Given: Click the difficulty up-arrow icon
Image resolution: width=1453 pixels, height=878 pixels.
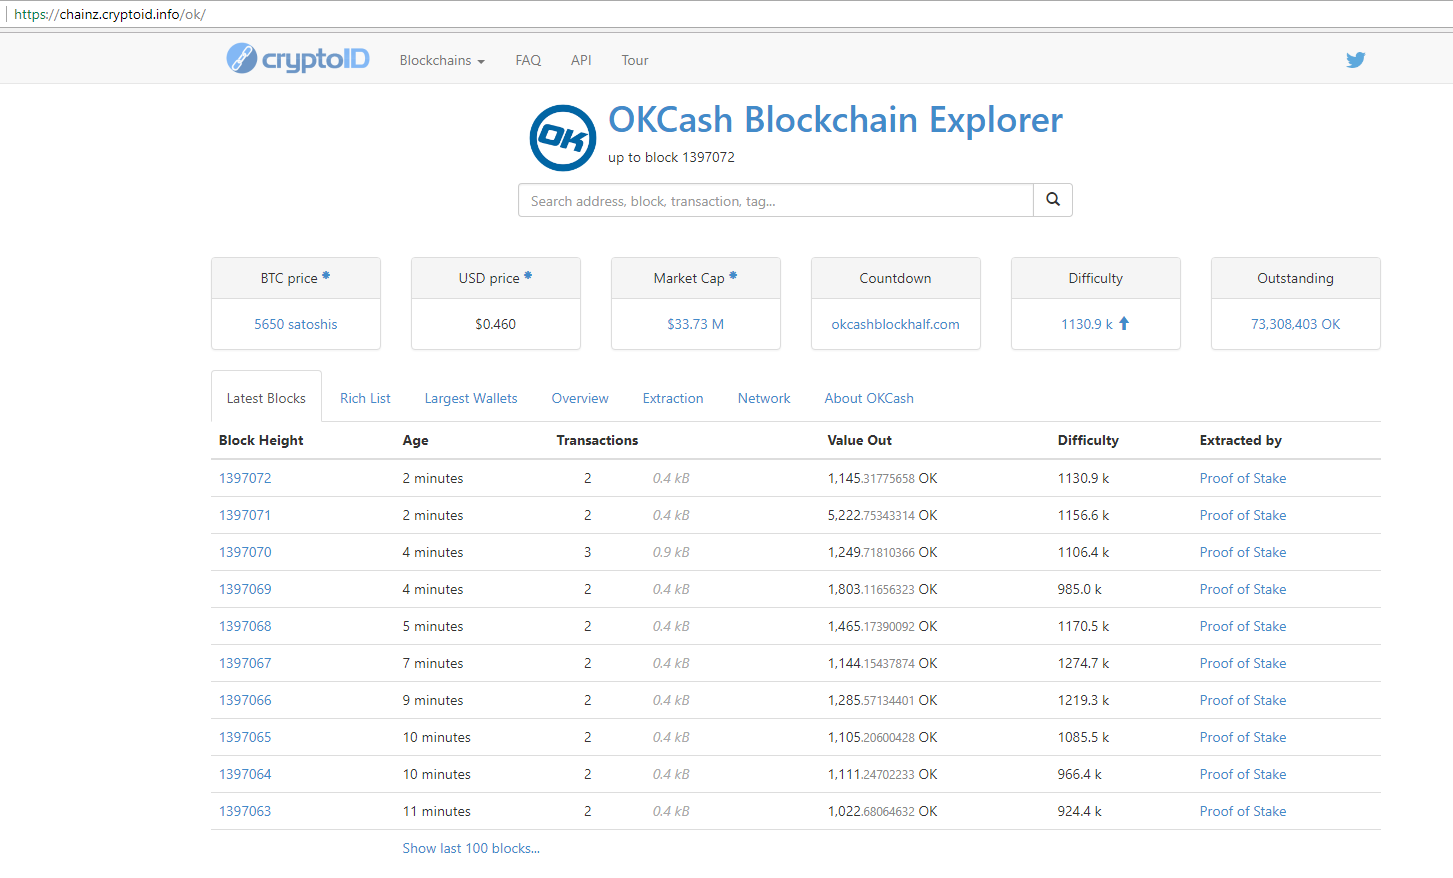Looking at the screenshot, I should [x=1124, y=323].
